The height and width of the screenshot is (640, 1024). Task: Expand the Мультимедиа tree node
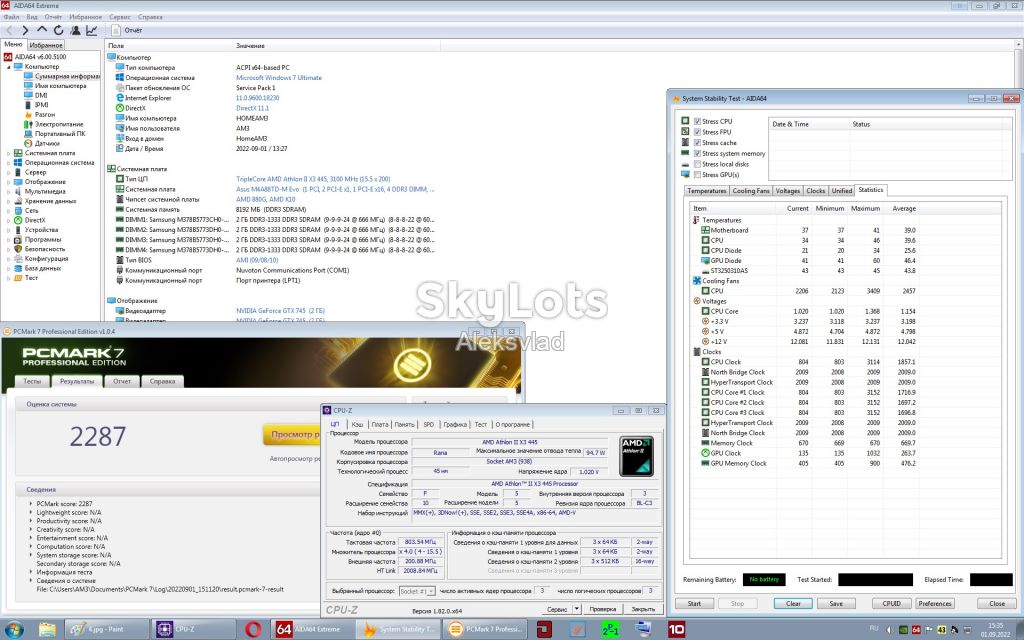point(8,191)
